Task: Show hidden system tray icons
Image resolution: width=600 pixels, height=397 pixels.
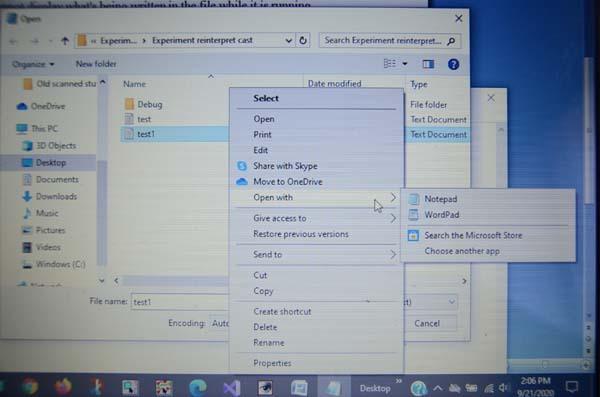Action: [438, 389]
